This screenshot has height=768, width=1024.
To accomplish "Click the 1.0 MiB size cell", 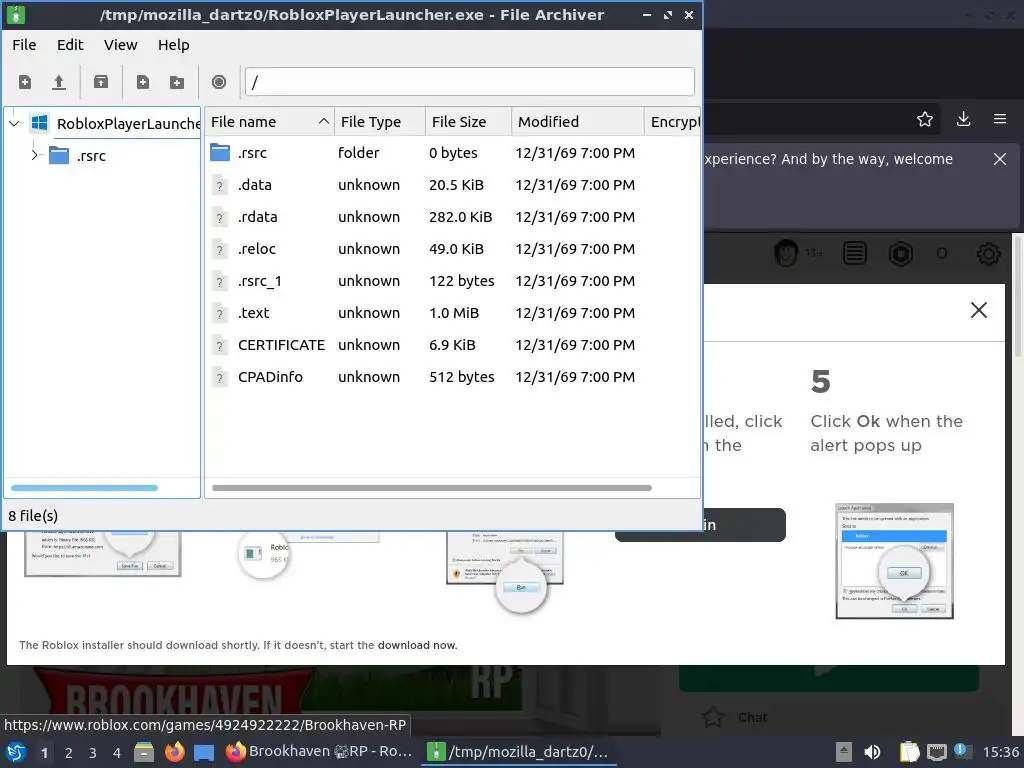I will click(454, 313).
